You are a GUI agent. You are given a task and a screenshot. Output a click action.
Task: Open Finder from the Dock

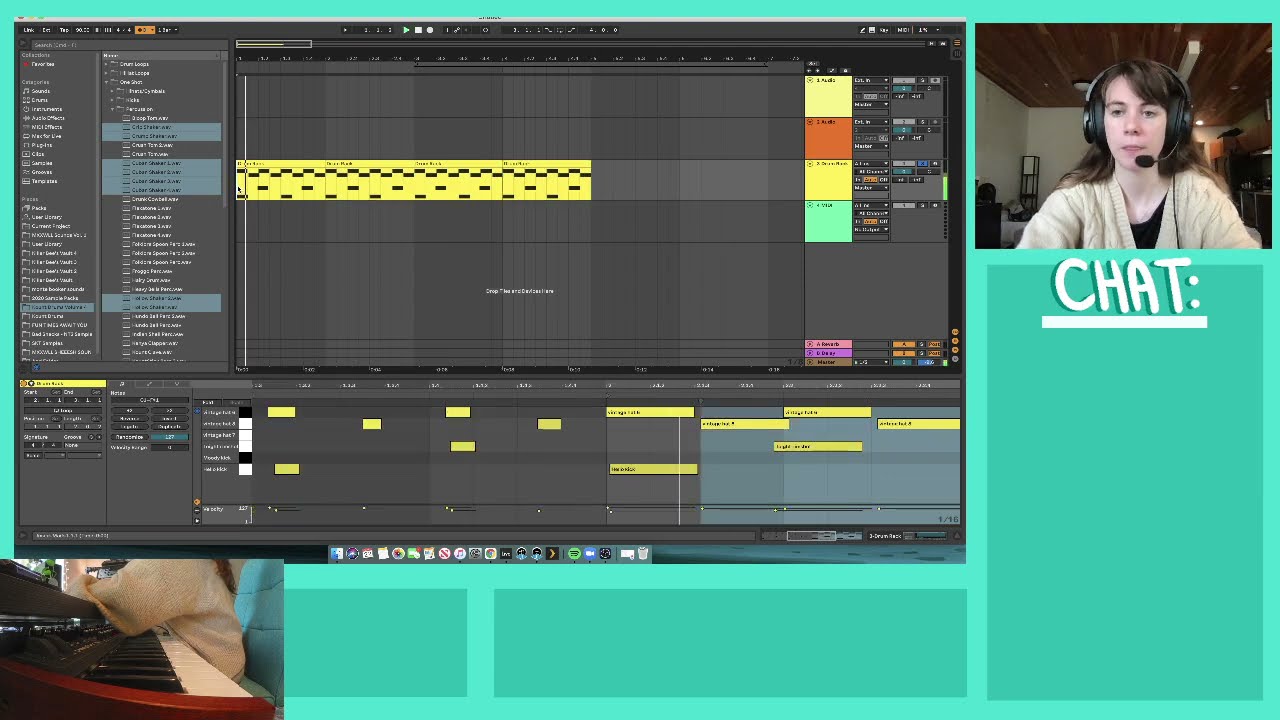pyautogui.click(x=337, y=554)
